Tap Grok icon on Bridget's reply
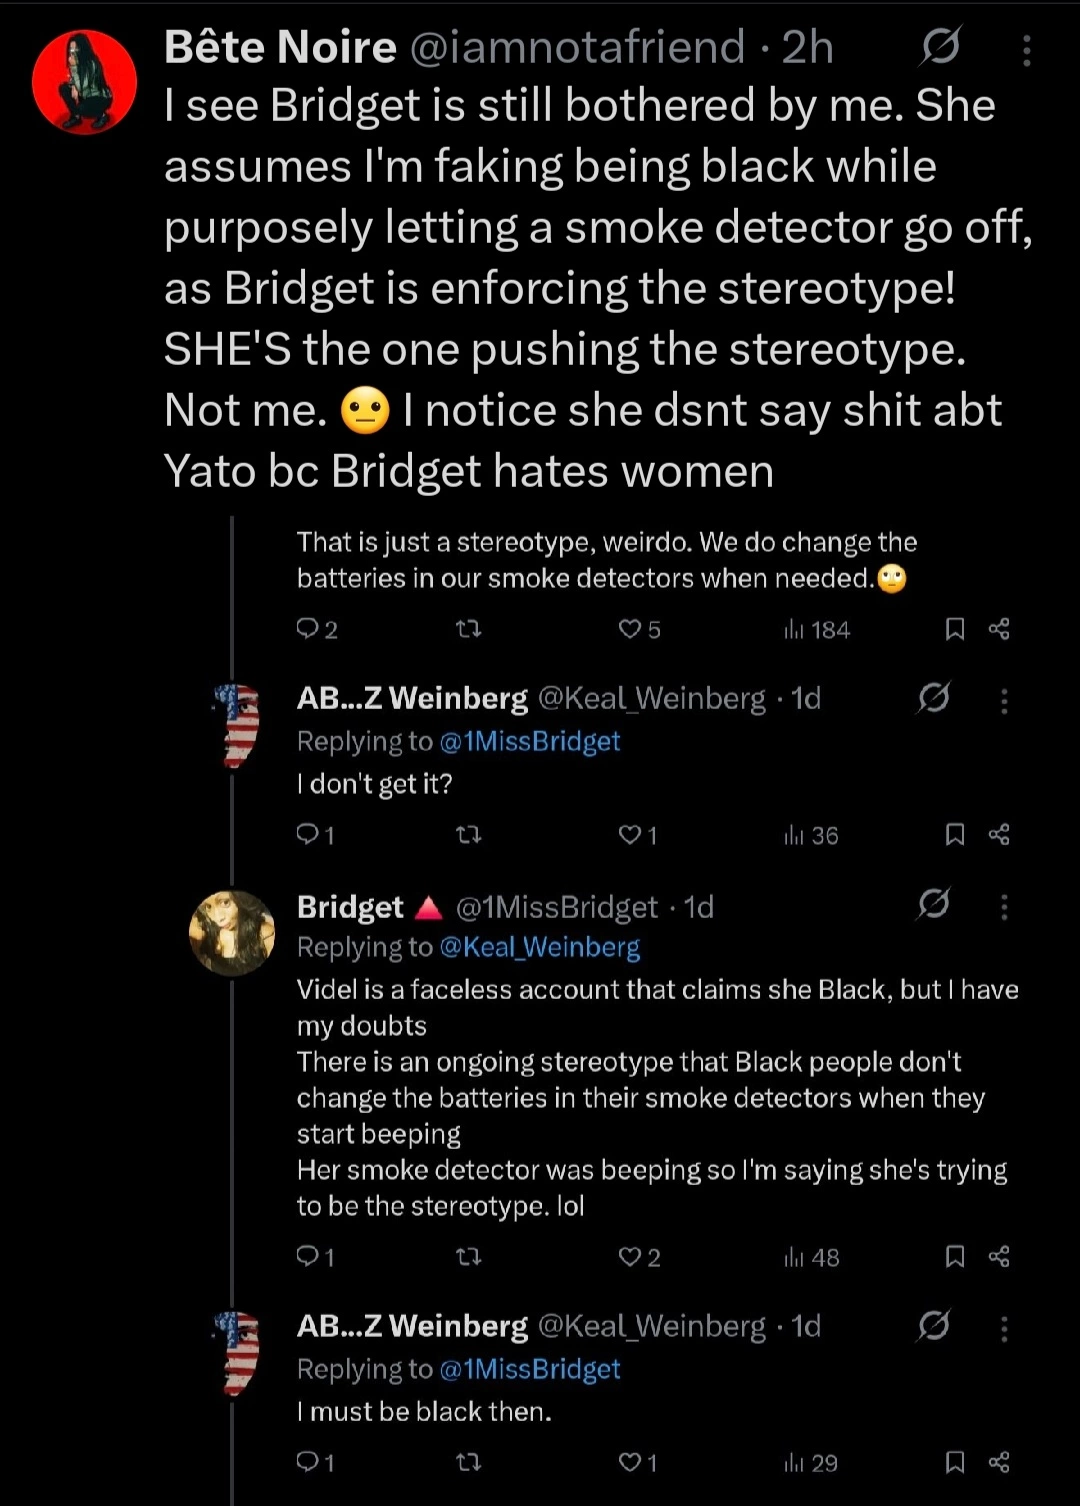 [x=933, y=904]
